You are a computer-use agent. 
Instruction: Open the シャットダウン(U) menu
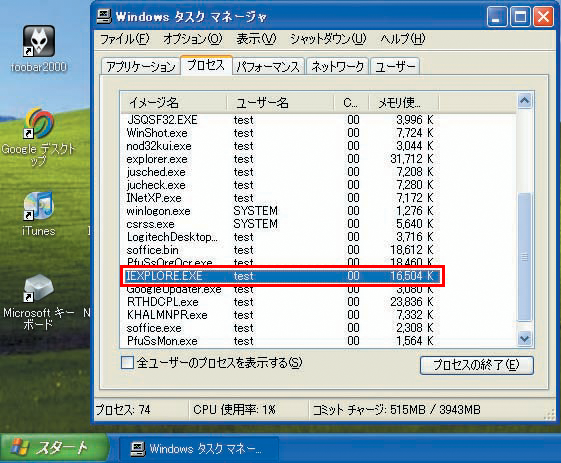pos(328,39)
